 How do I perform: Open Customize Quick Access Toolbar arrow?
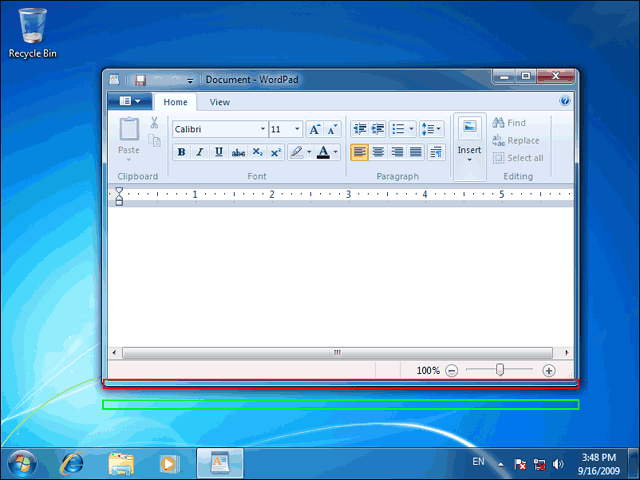coord(190,81)
